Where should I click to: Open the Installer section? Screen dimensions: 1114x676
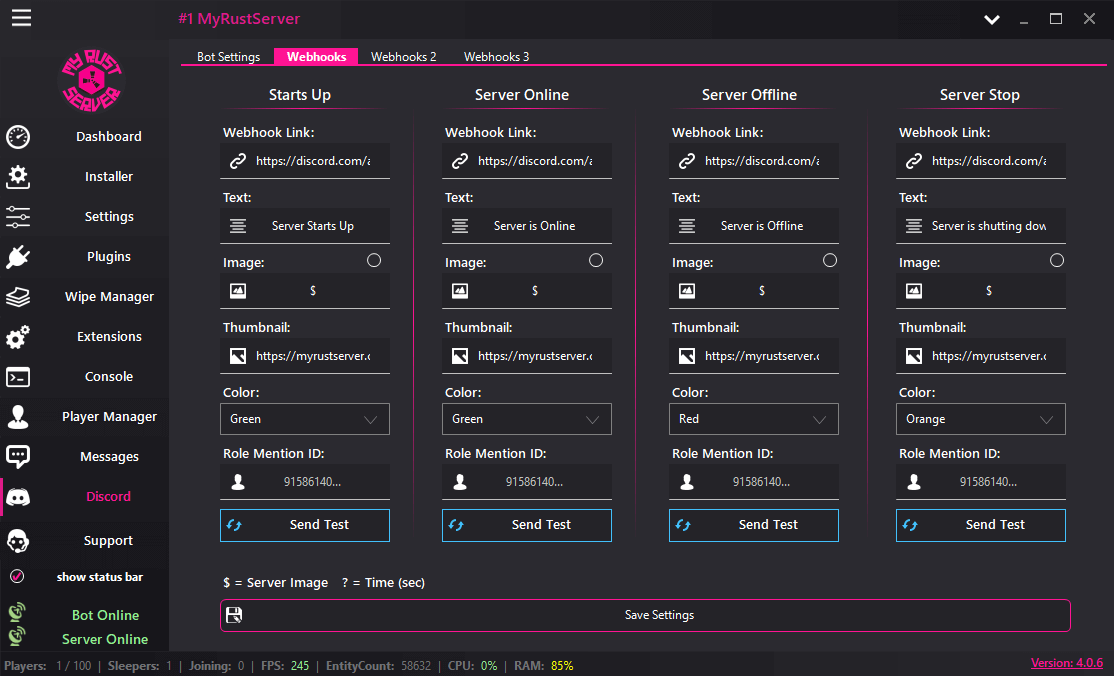click(108, 176)
